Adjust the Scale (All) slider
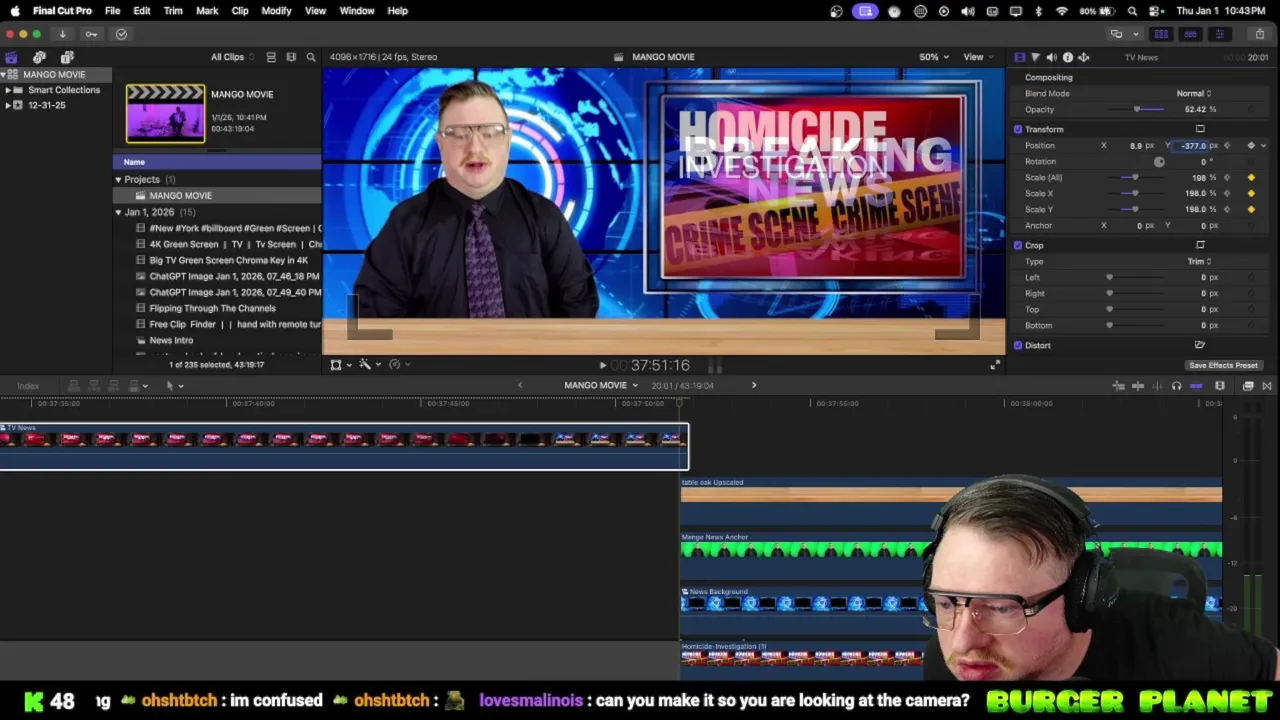1280x720 pixels. 1137,178
